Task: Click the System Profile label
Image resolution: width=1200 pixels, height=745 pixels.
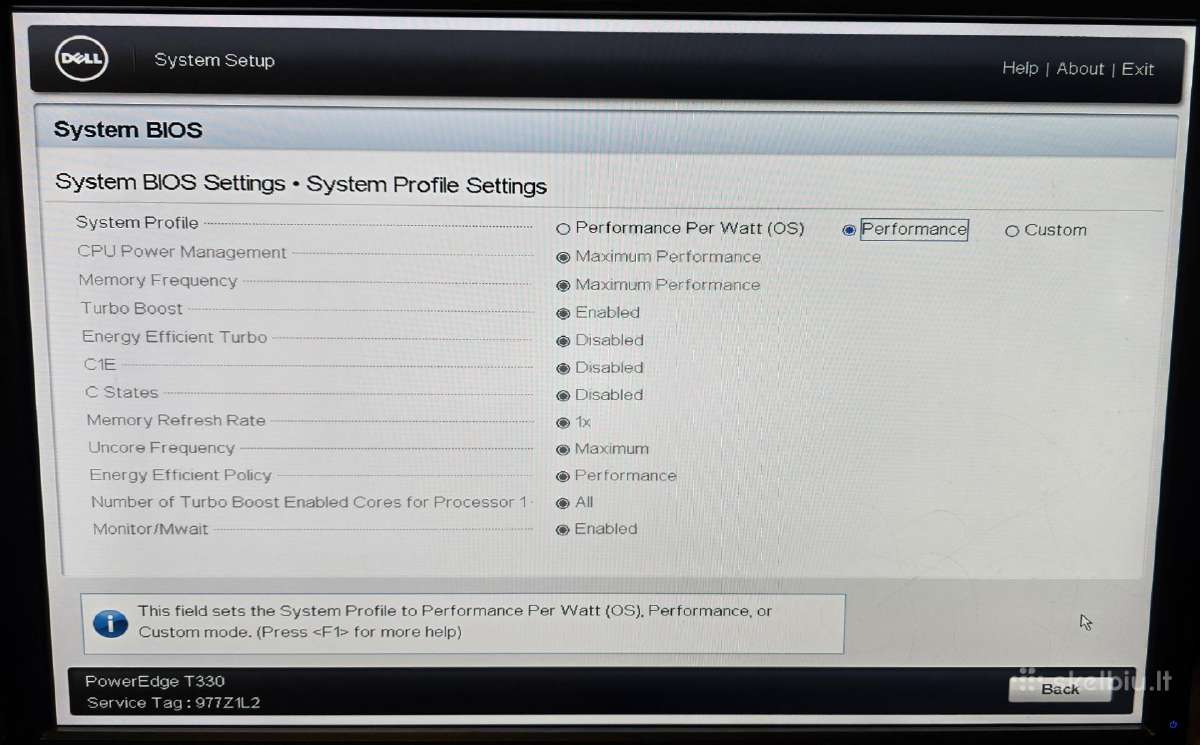Action: [x=137, y=223]
